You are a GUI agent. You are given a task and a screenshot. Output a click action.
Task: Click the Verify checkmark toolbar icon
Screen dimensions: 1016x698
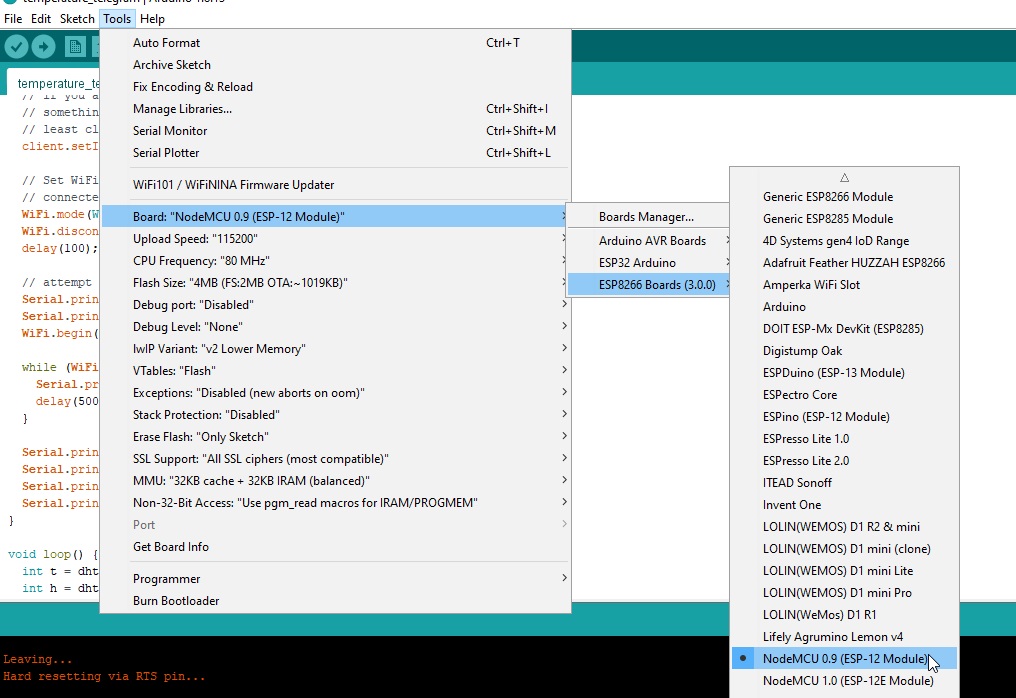[x=16, y=47]
